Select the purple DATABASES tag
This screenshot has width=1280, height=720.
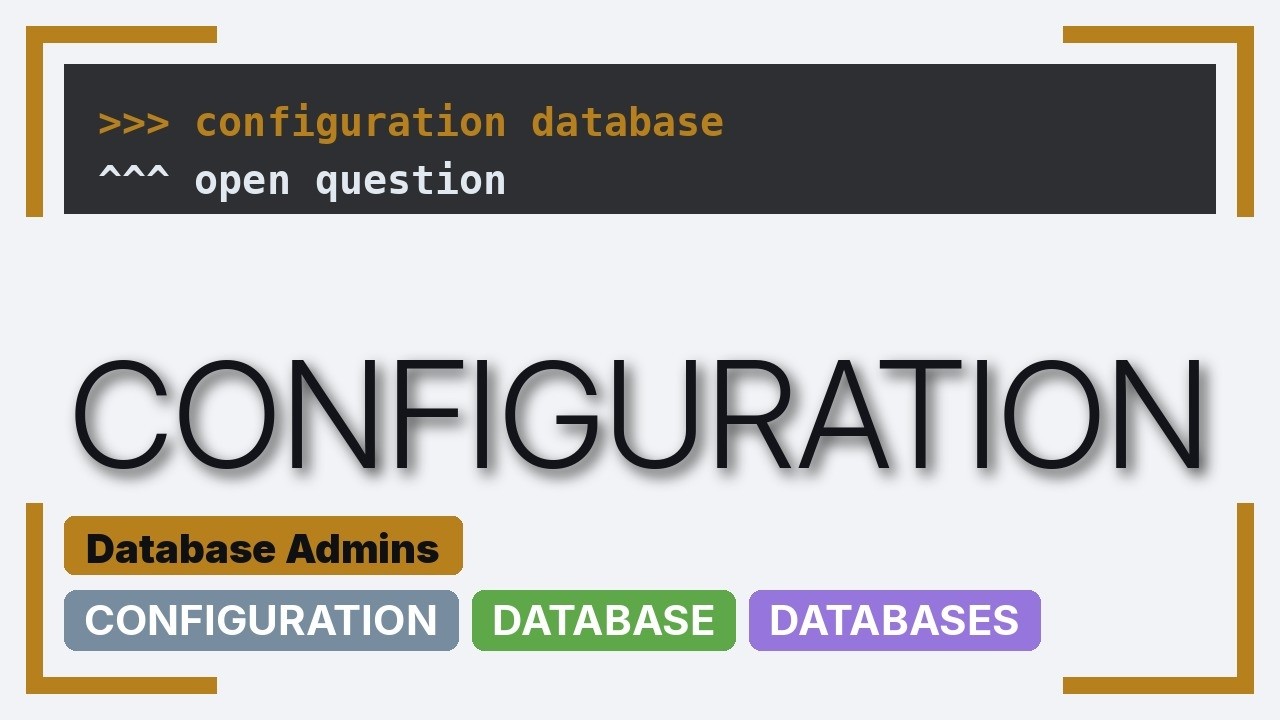[x=895, y=620]
